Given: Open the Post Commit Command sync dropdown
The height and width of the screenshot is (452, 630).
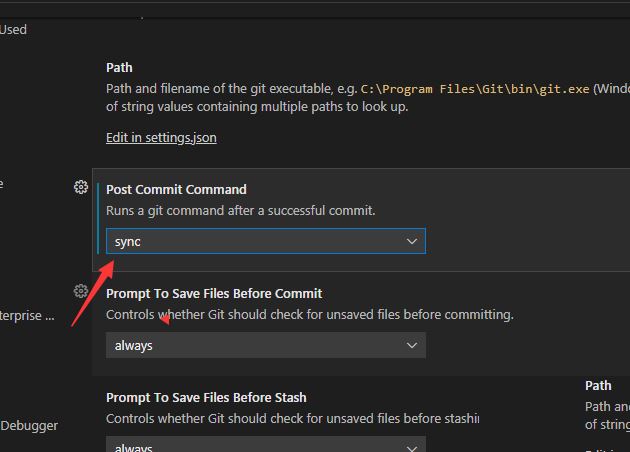Looking at the screenshot, I should point(265,241).
